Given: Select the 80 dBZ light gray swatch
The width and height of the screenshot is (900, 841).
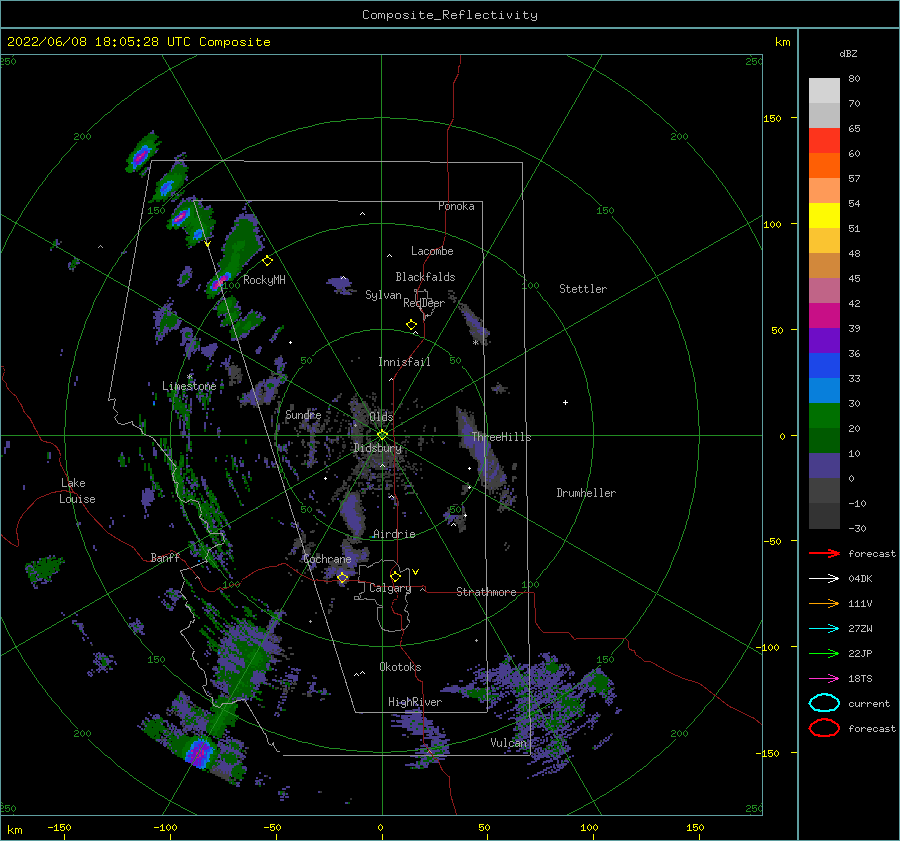Looking at the screenshot, I should (824, 91).
